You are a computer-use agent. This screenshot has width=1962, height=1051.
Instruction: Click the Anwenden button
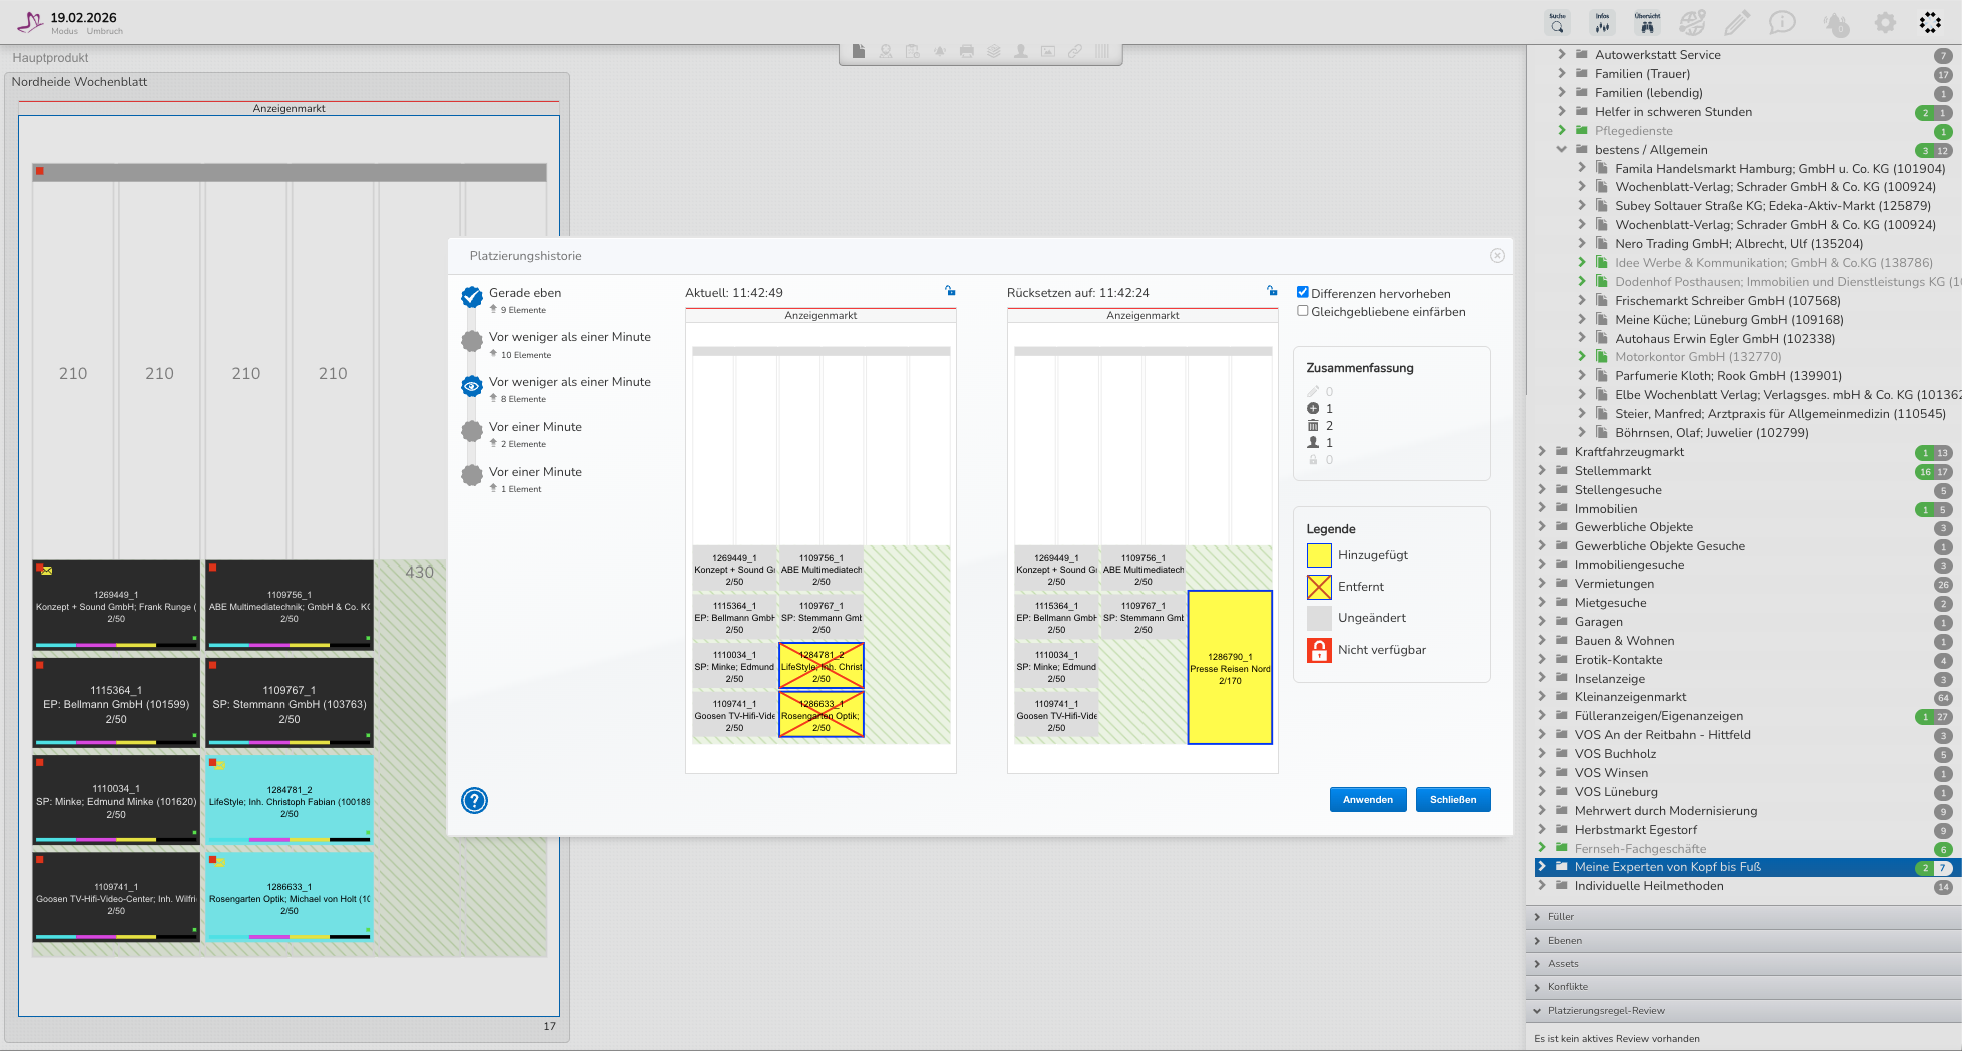coord(1367,800)
